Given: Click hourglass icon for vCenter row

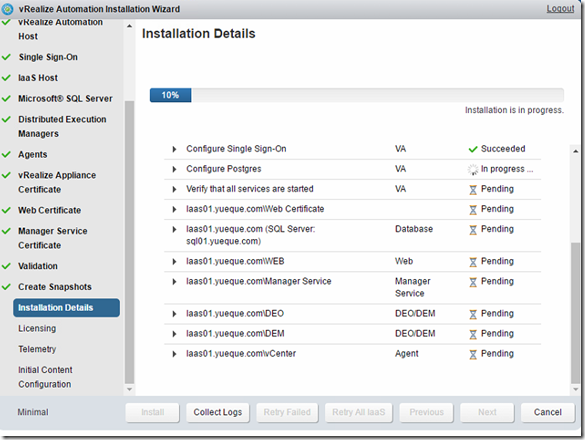Looking at the screenshot, I should pos(473,354).
